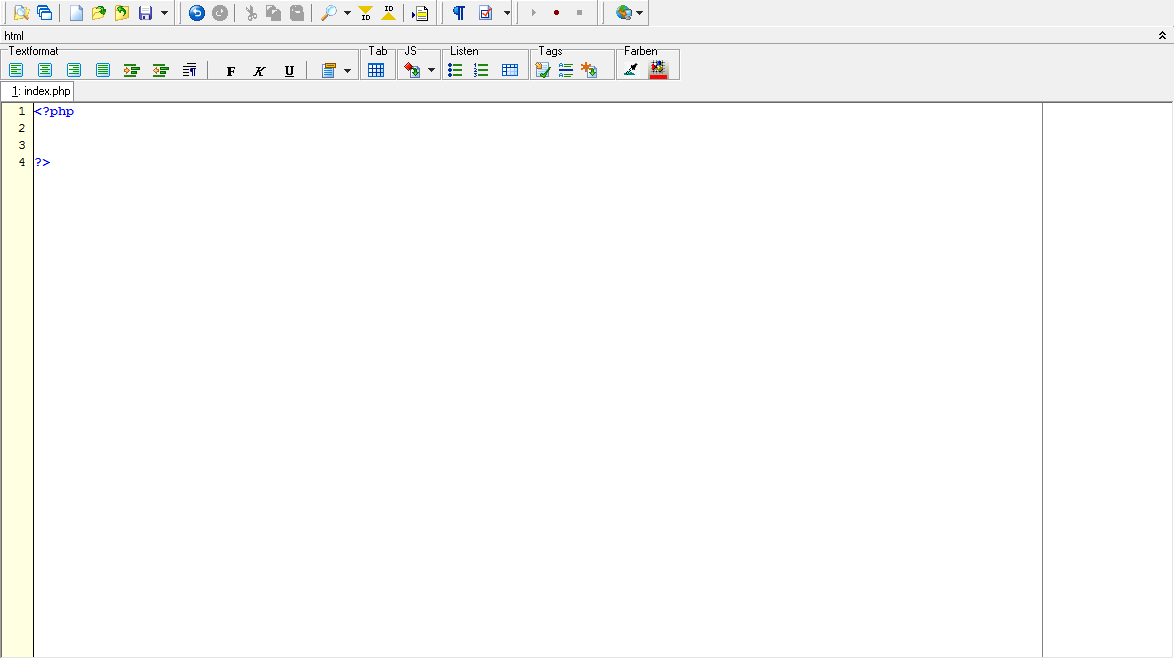Screen dimensions: 1174x659
Task: Toggle the paragraph marks display
Action: pos(458,13)
